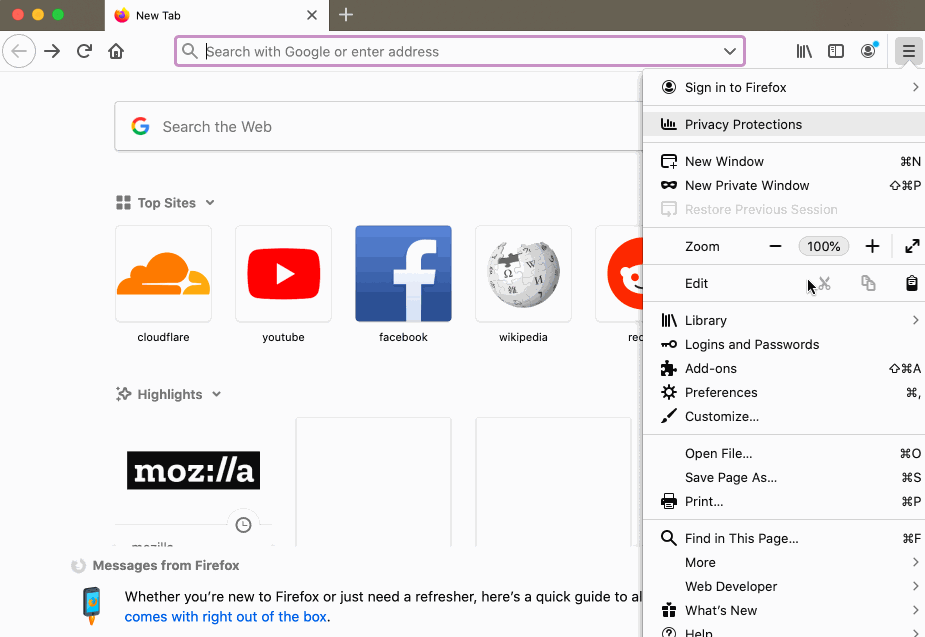Viewport: 925px width, 637px height.
Task: Open the address bar history dropdown
Action: click(730, 51)
